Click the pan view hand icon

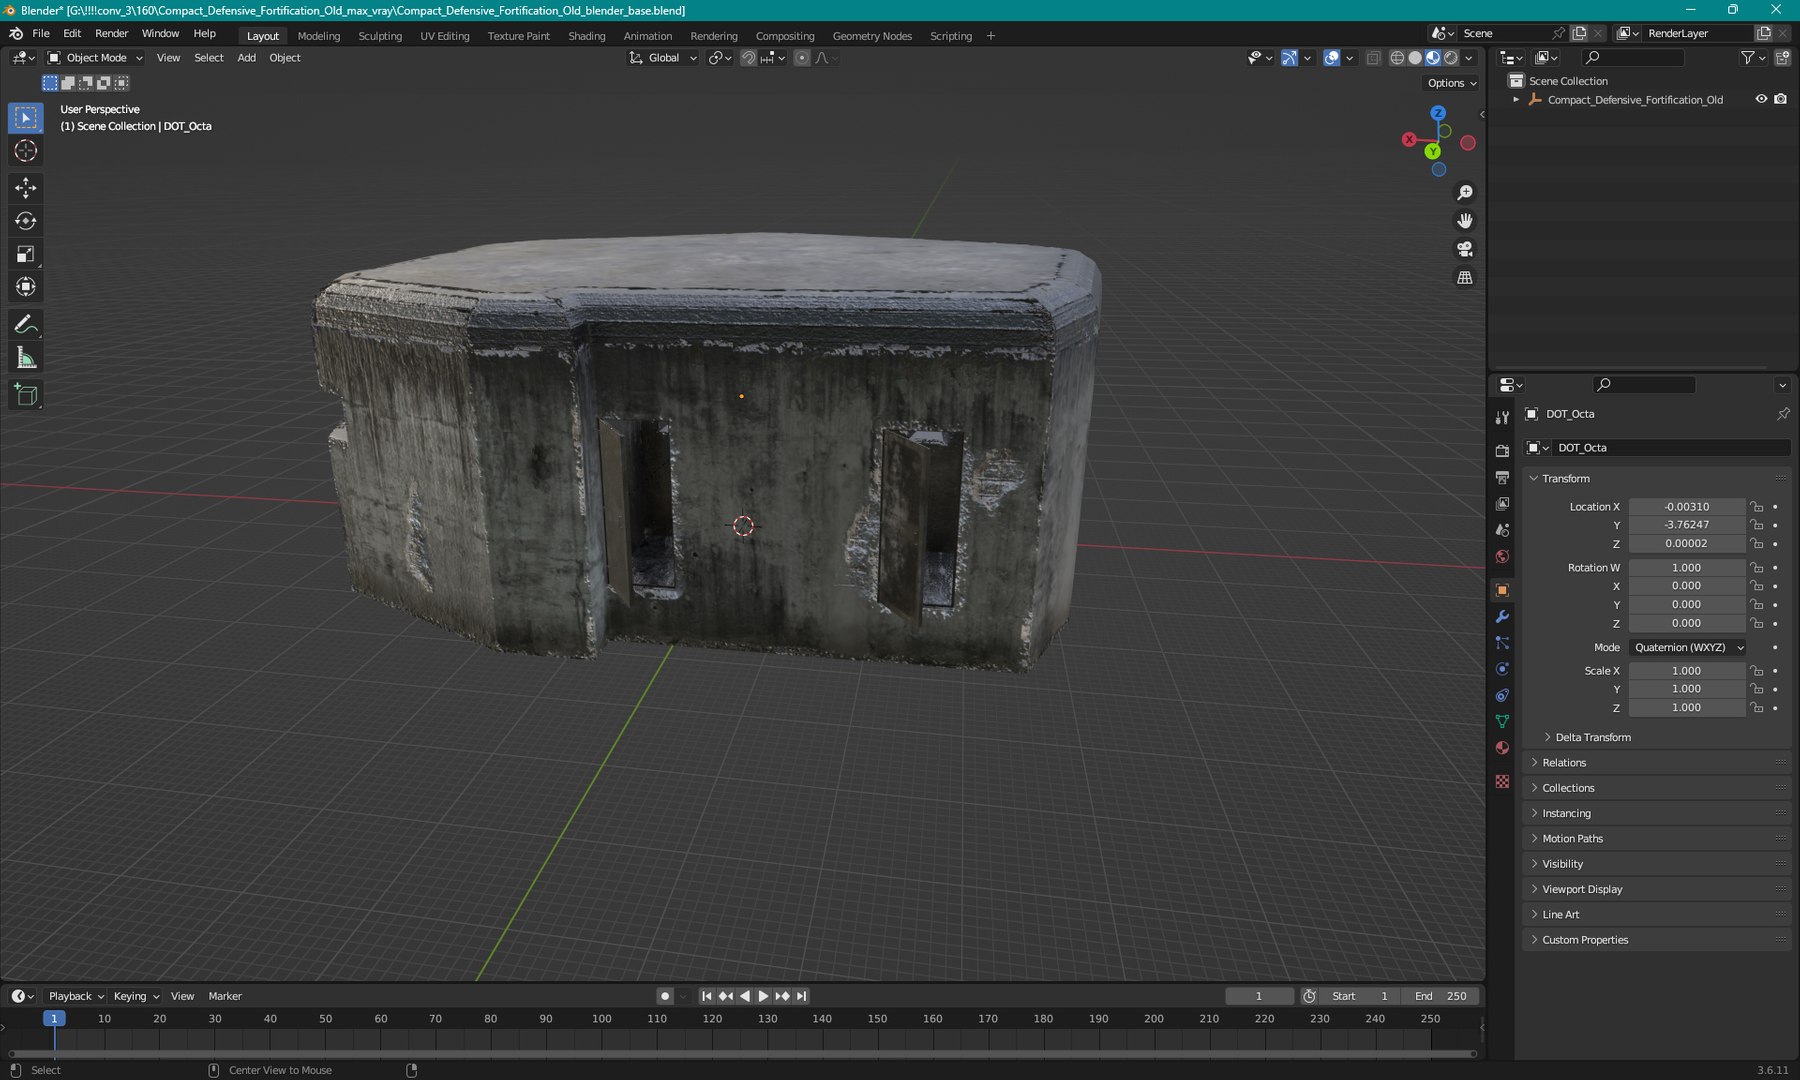click(x=1465, y=221)
